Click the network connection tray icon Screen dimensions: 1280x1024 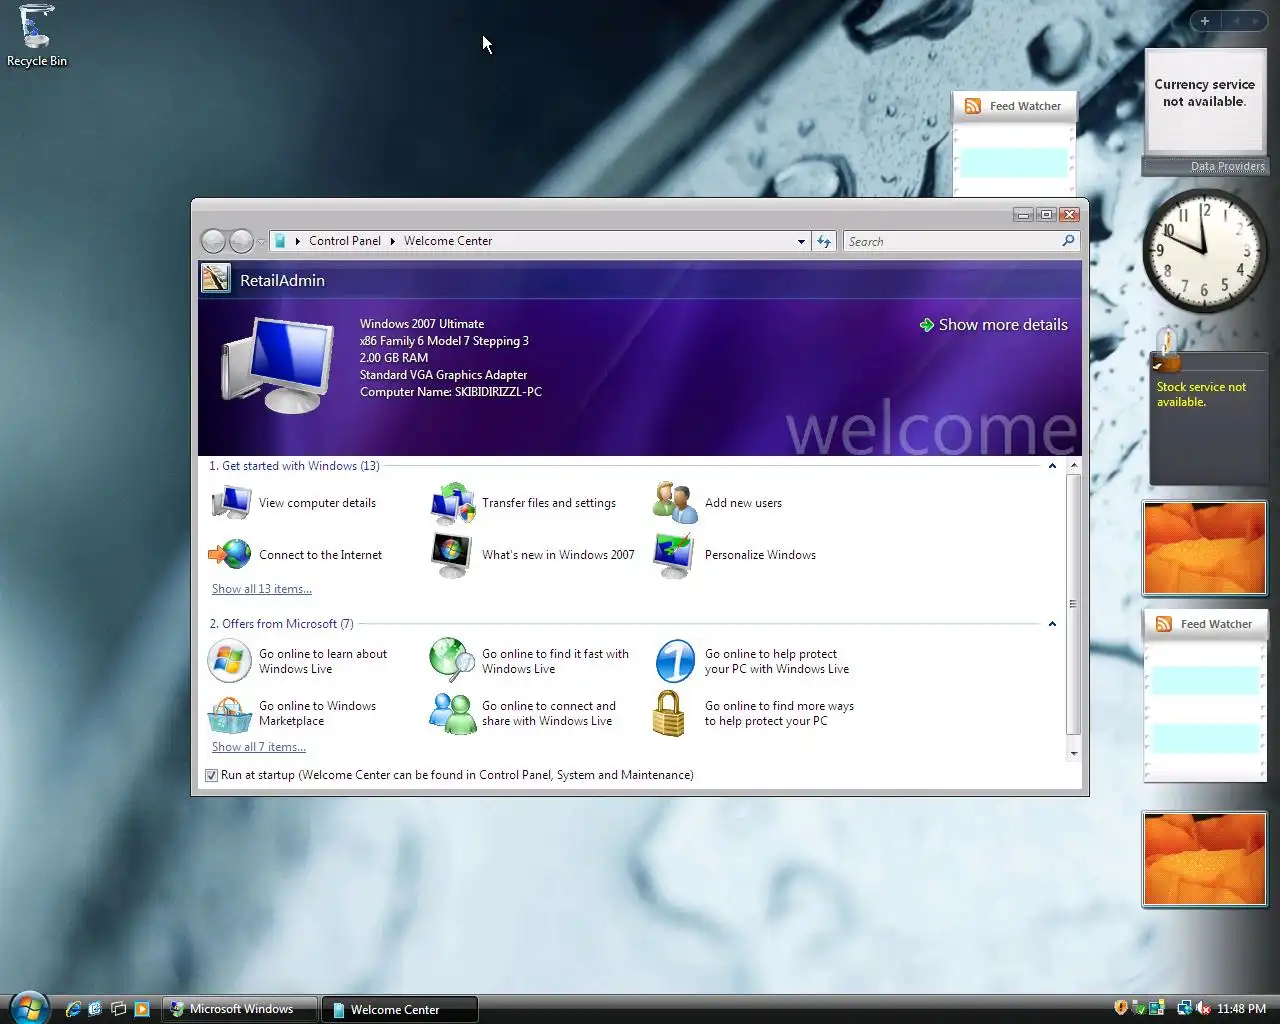point(1184,1008)
